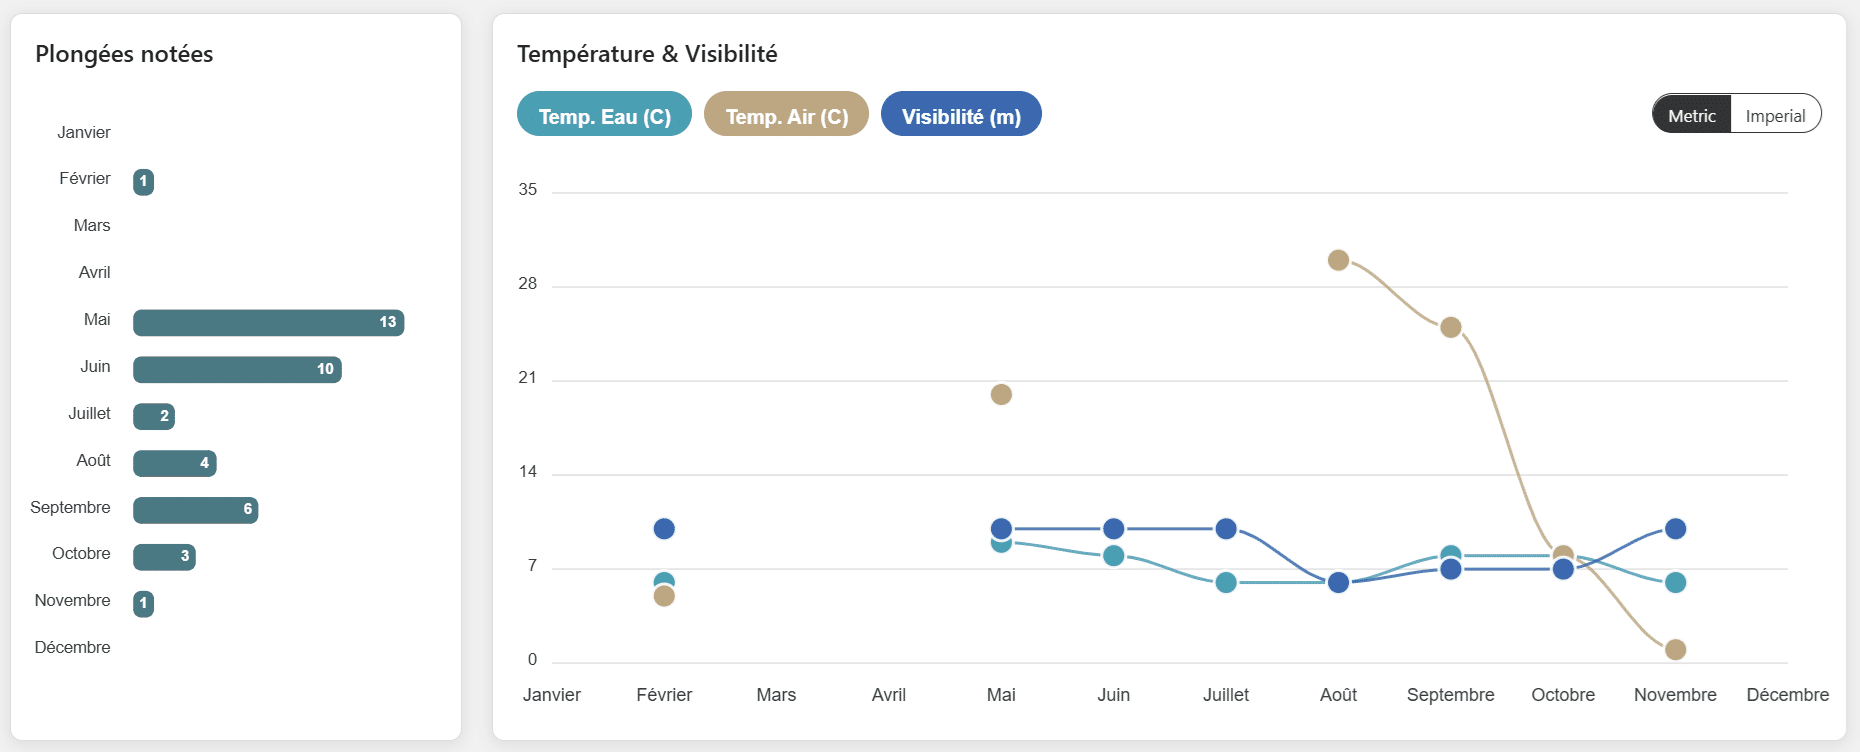Click the Novembre air temperature point near zero

point(1676,649)
